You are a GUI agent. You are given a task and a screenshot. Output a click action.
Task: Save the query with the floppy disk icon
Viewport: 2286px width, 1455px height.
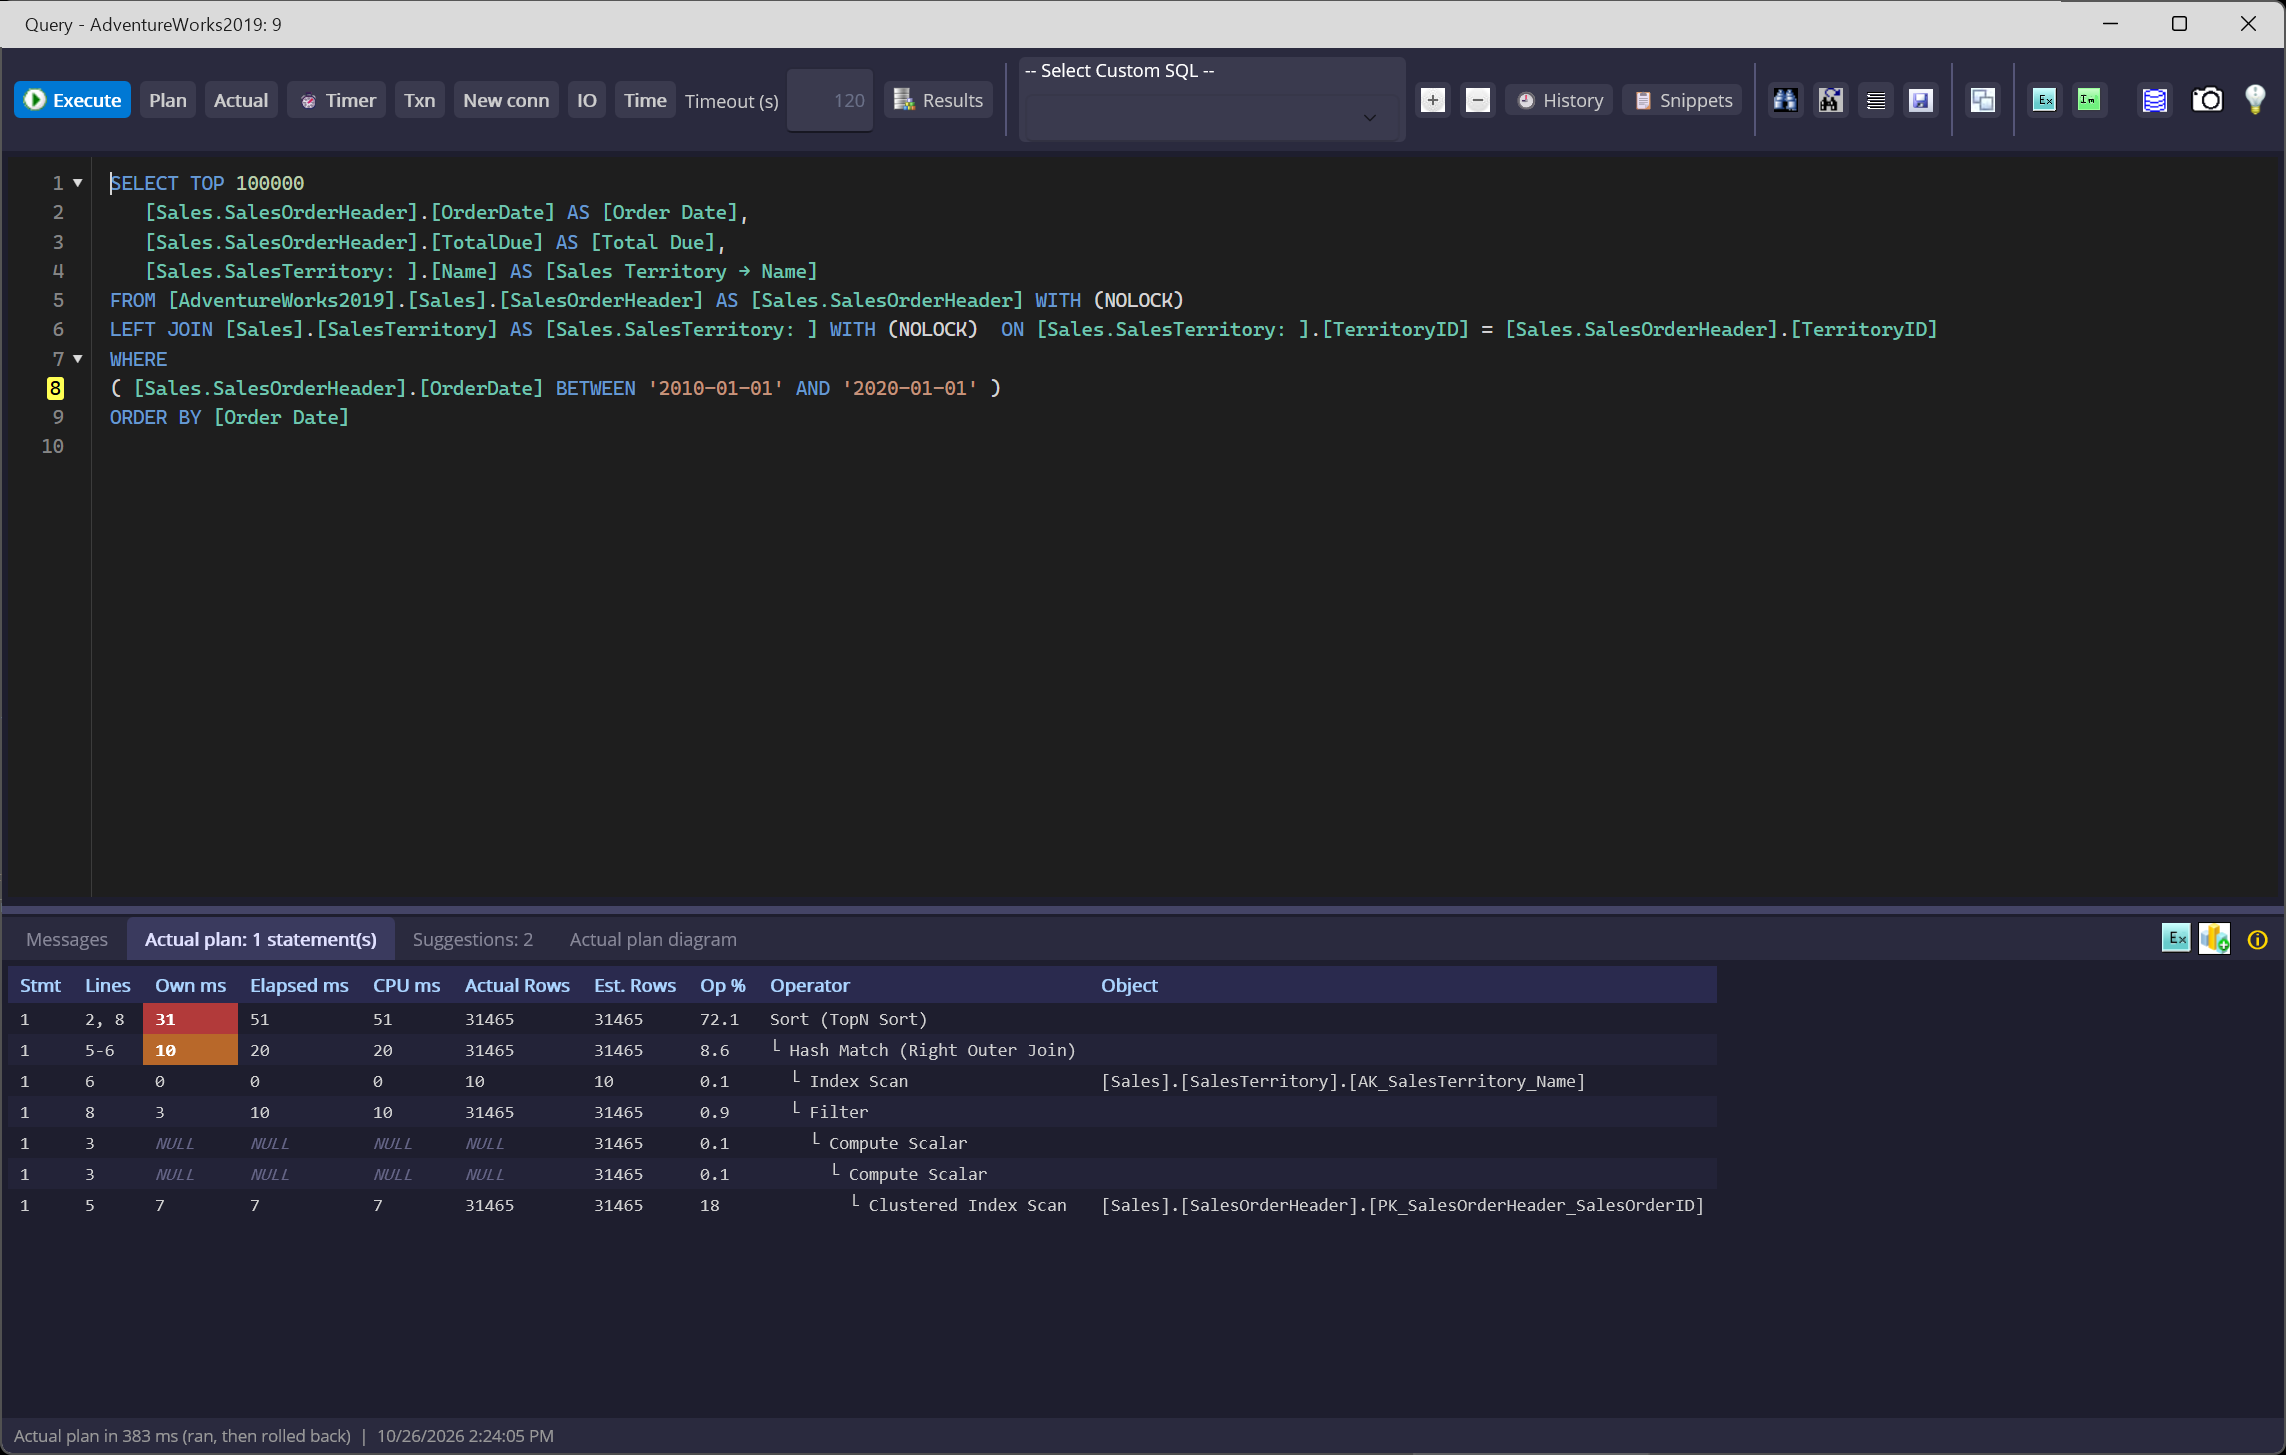[x=1921, y=100]
